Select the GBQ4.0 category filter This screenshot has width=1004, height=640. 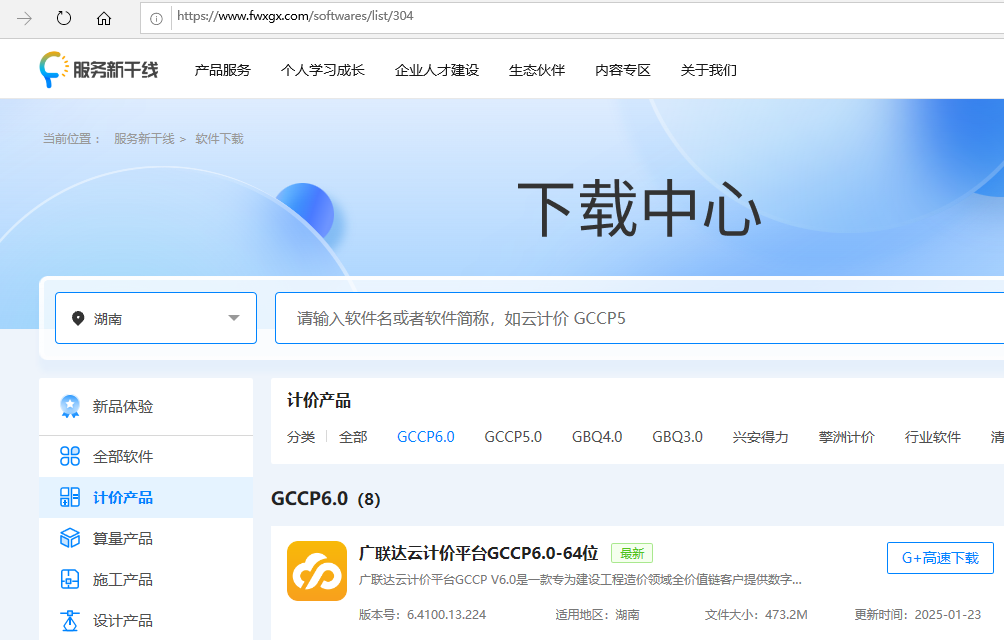coord(597,437)
